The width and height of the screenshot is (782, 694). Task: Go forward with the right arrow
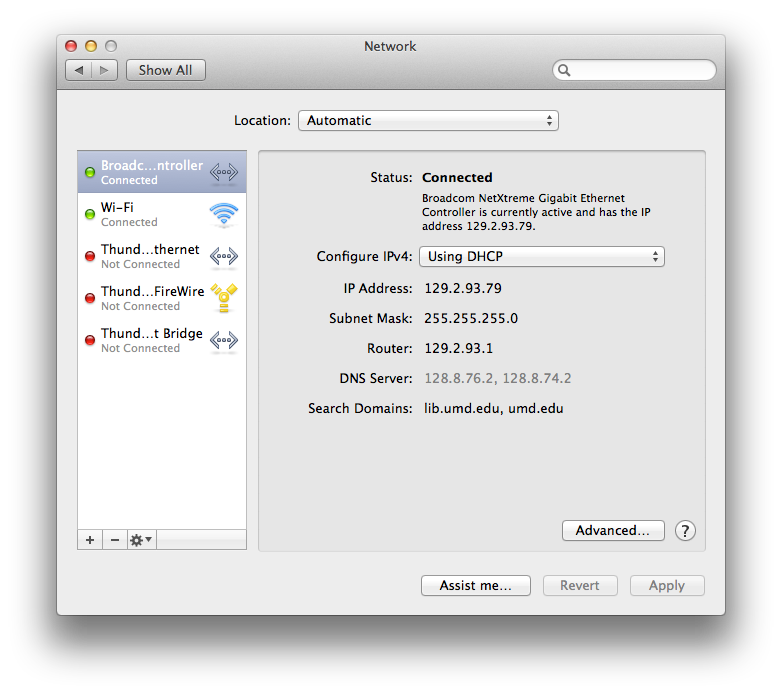[105, 70]
